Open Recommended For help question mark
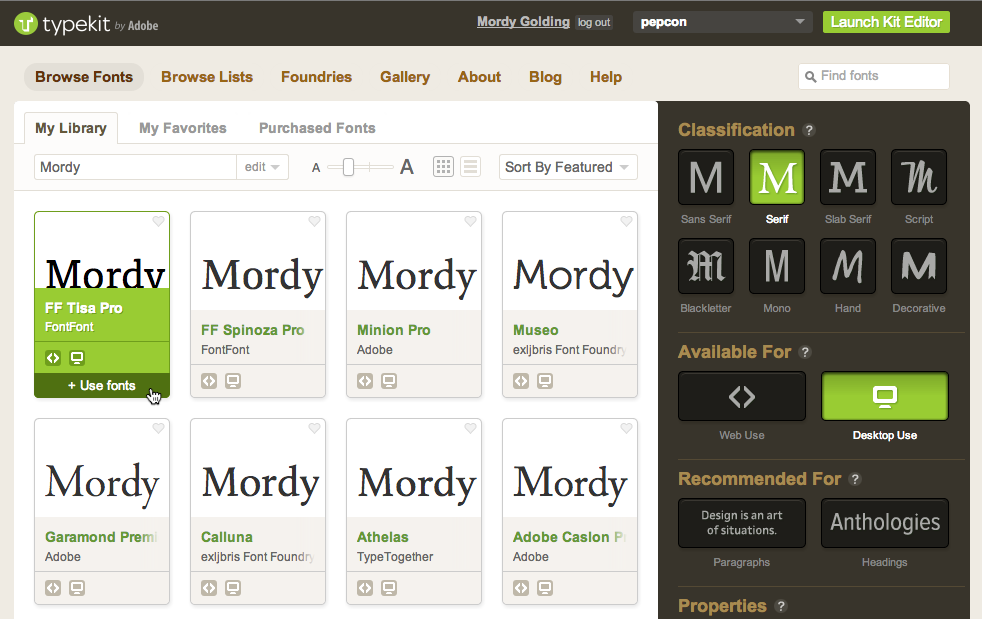 coord(855,479)
